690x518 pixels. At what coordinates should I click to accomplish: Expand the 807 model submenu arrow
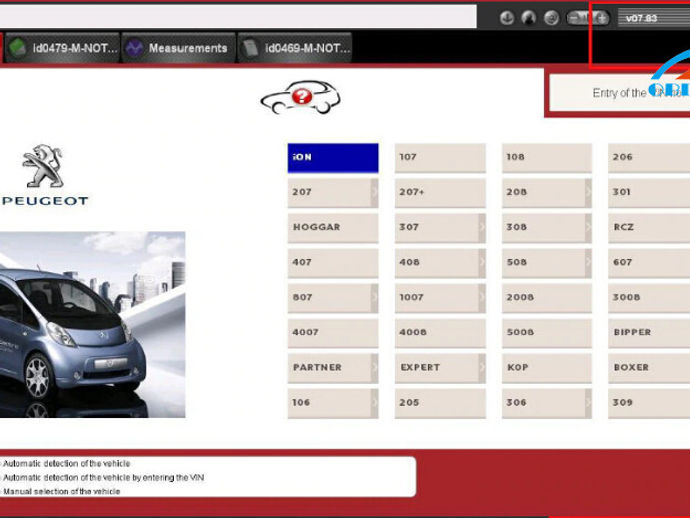(x=374, y=298)
